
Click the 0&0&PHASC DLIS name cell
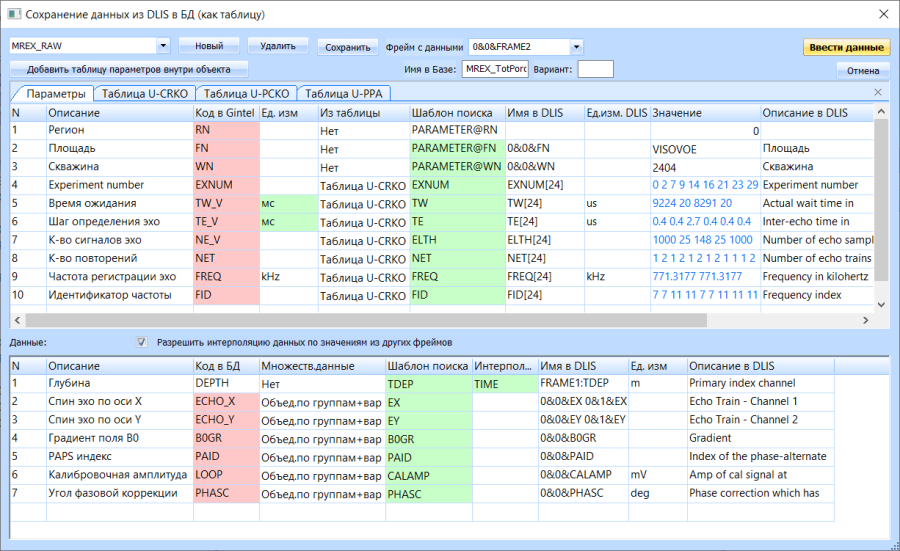tap(583, 494)
